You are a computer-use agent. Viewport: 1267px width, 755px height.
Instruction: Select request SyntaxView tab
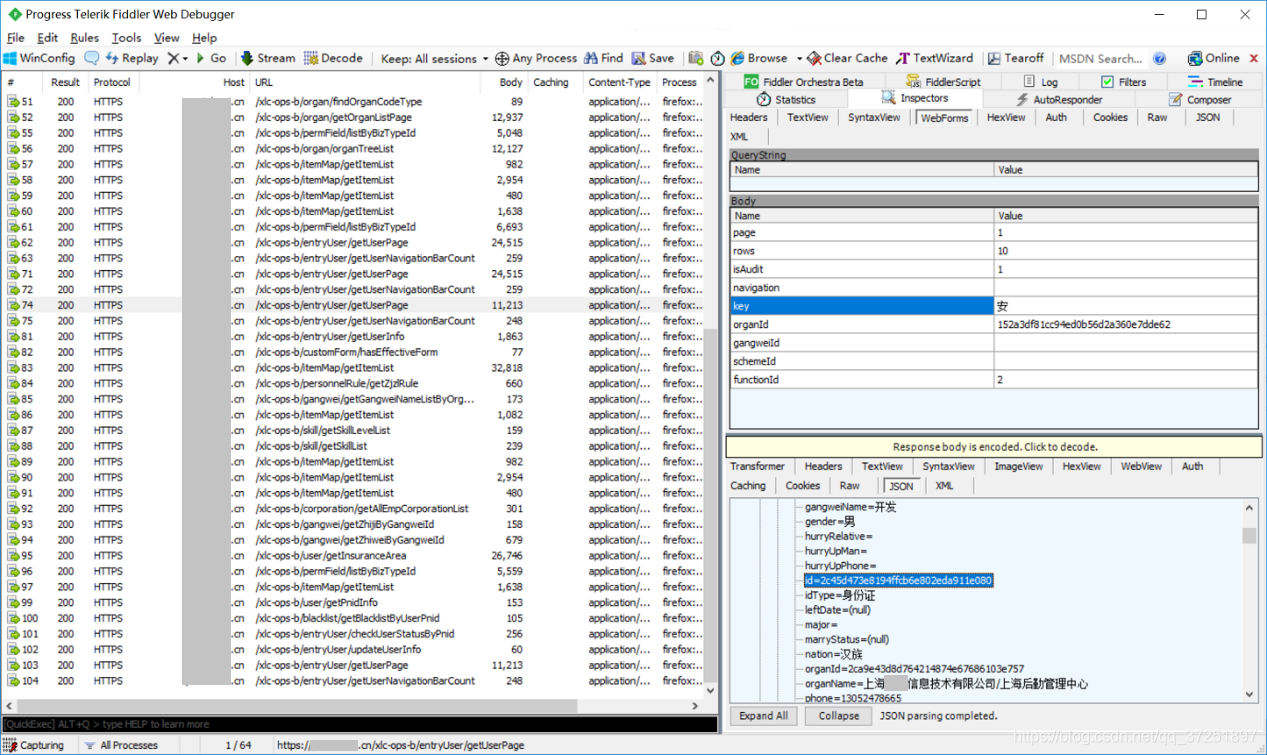pyautogui.click(x=874, y=118)
